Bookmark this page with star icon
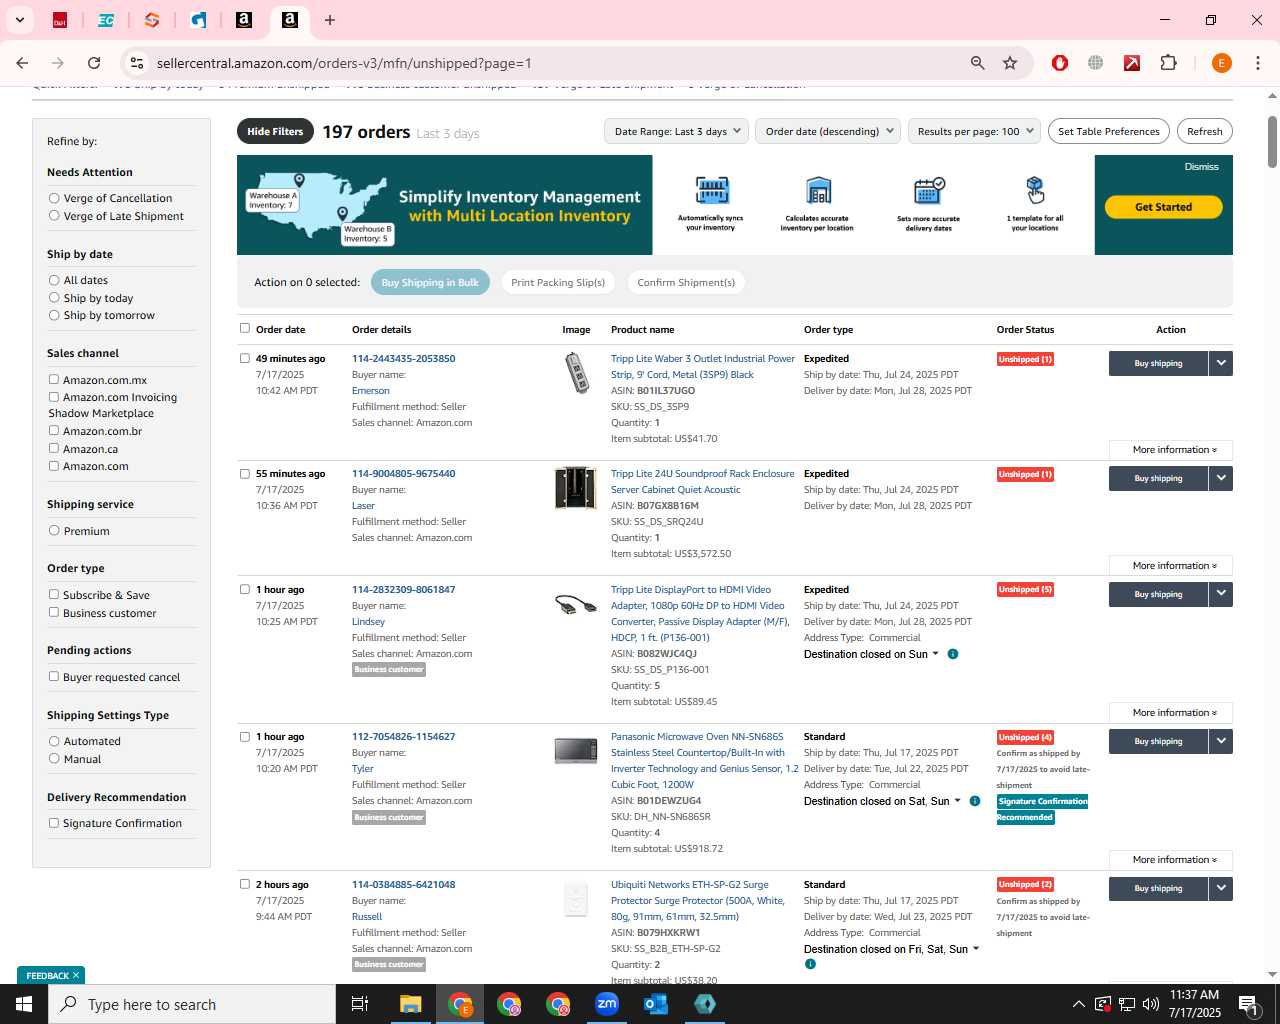1280x1024 pixels. (1010, 63)
